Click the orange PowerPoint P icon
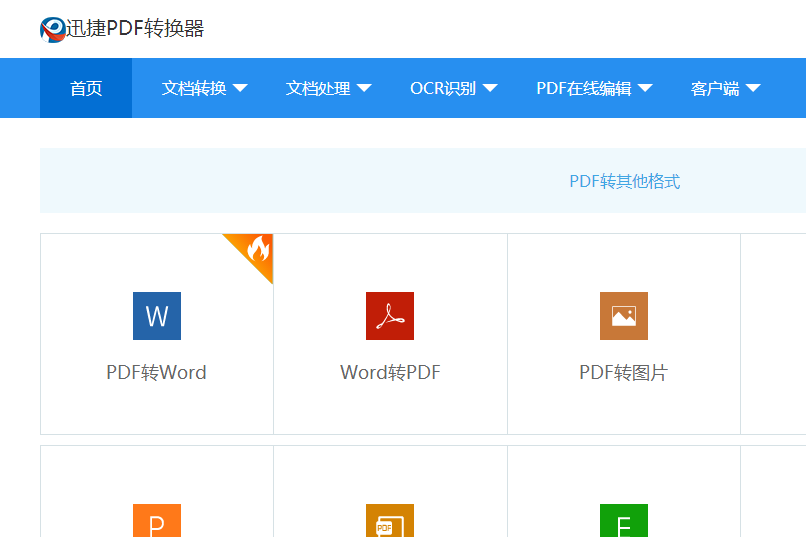The width and height of the screenshot is (806, 537). [x=157, y=521]
